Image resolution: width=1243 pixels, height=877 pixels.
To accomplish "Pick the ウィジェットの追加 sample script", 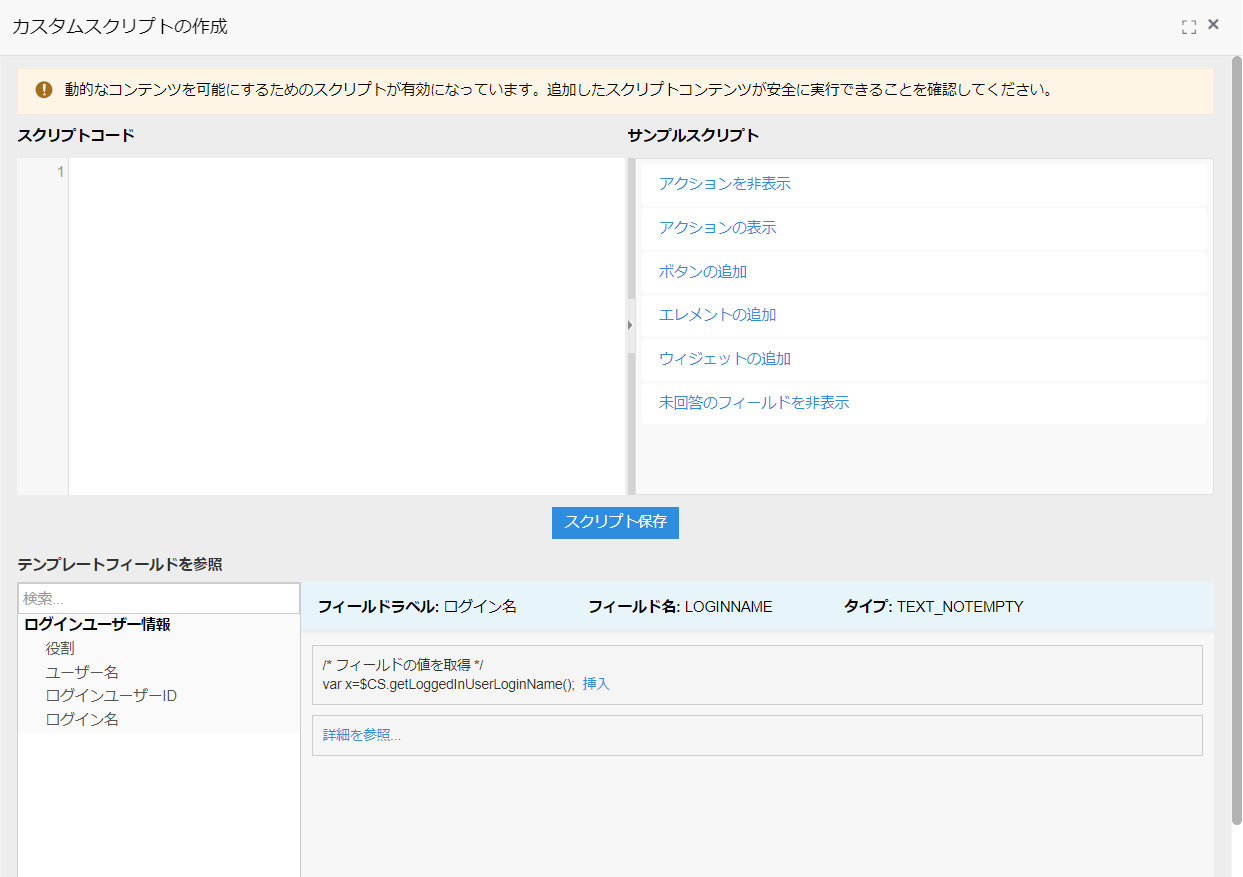I will point(724,359).
